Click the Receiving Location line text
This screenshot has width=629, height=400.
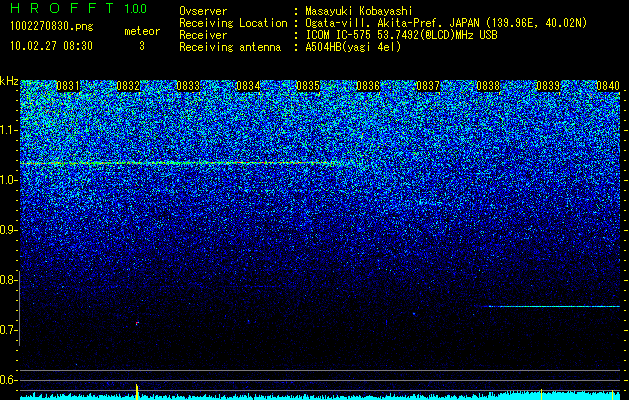383,23
